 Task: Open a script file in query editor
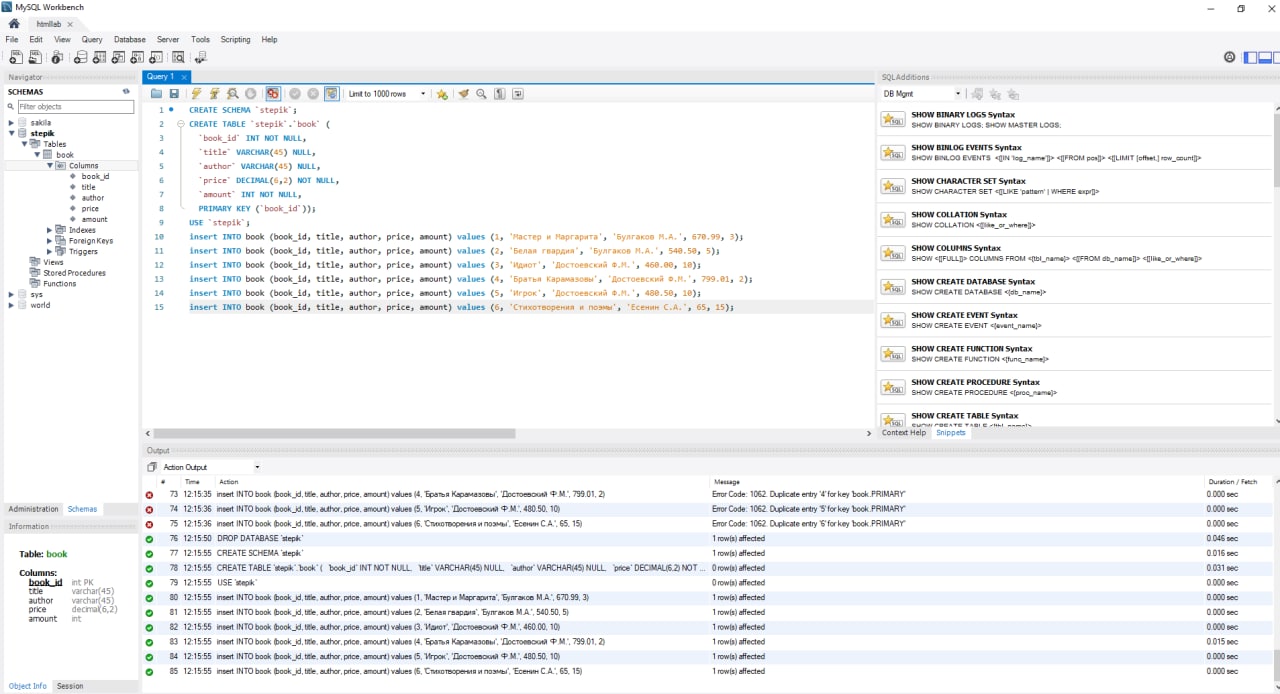[157, 93]
